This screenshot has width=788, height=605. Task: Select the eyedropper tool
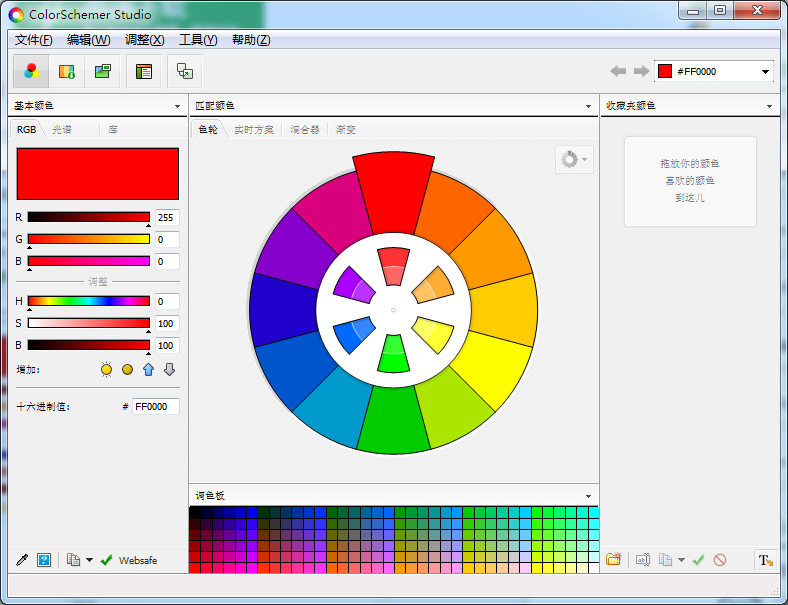tap(22, 560)
